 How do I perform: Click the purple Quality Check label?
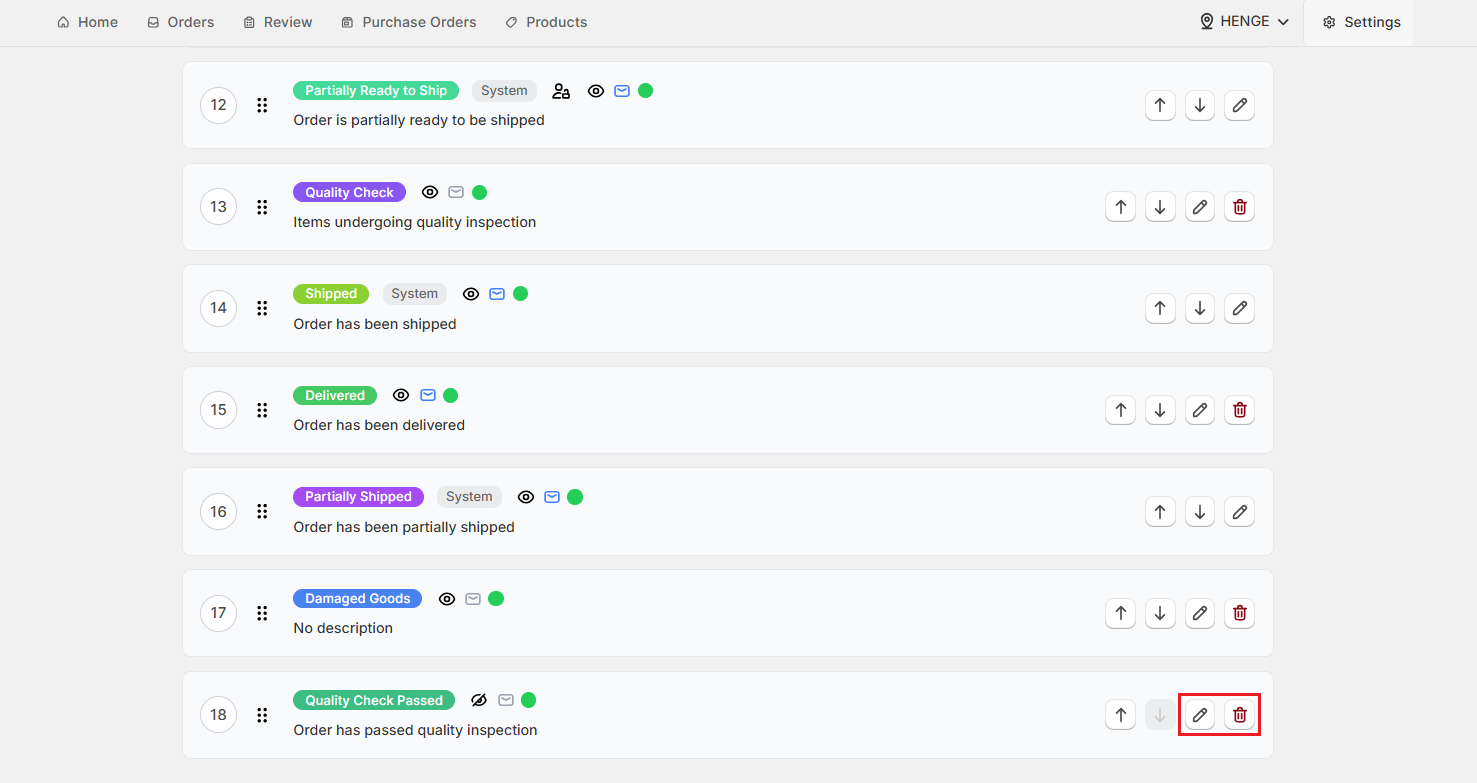pos(350,192)
